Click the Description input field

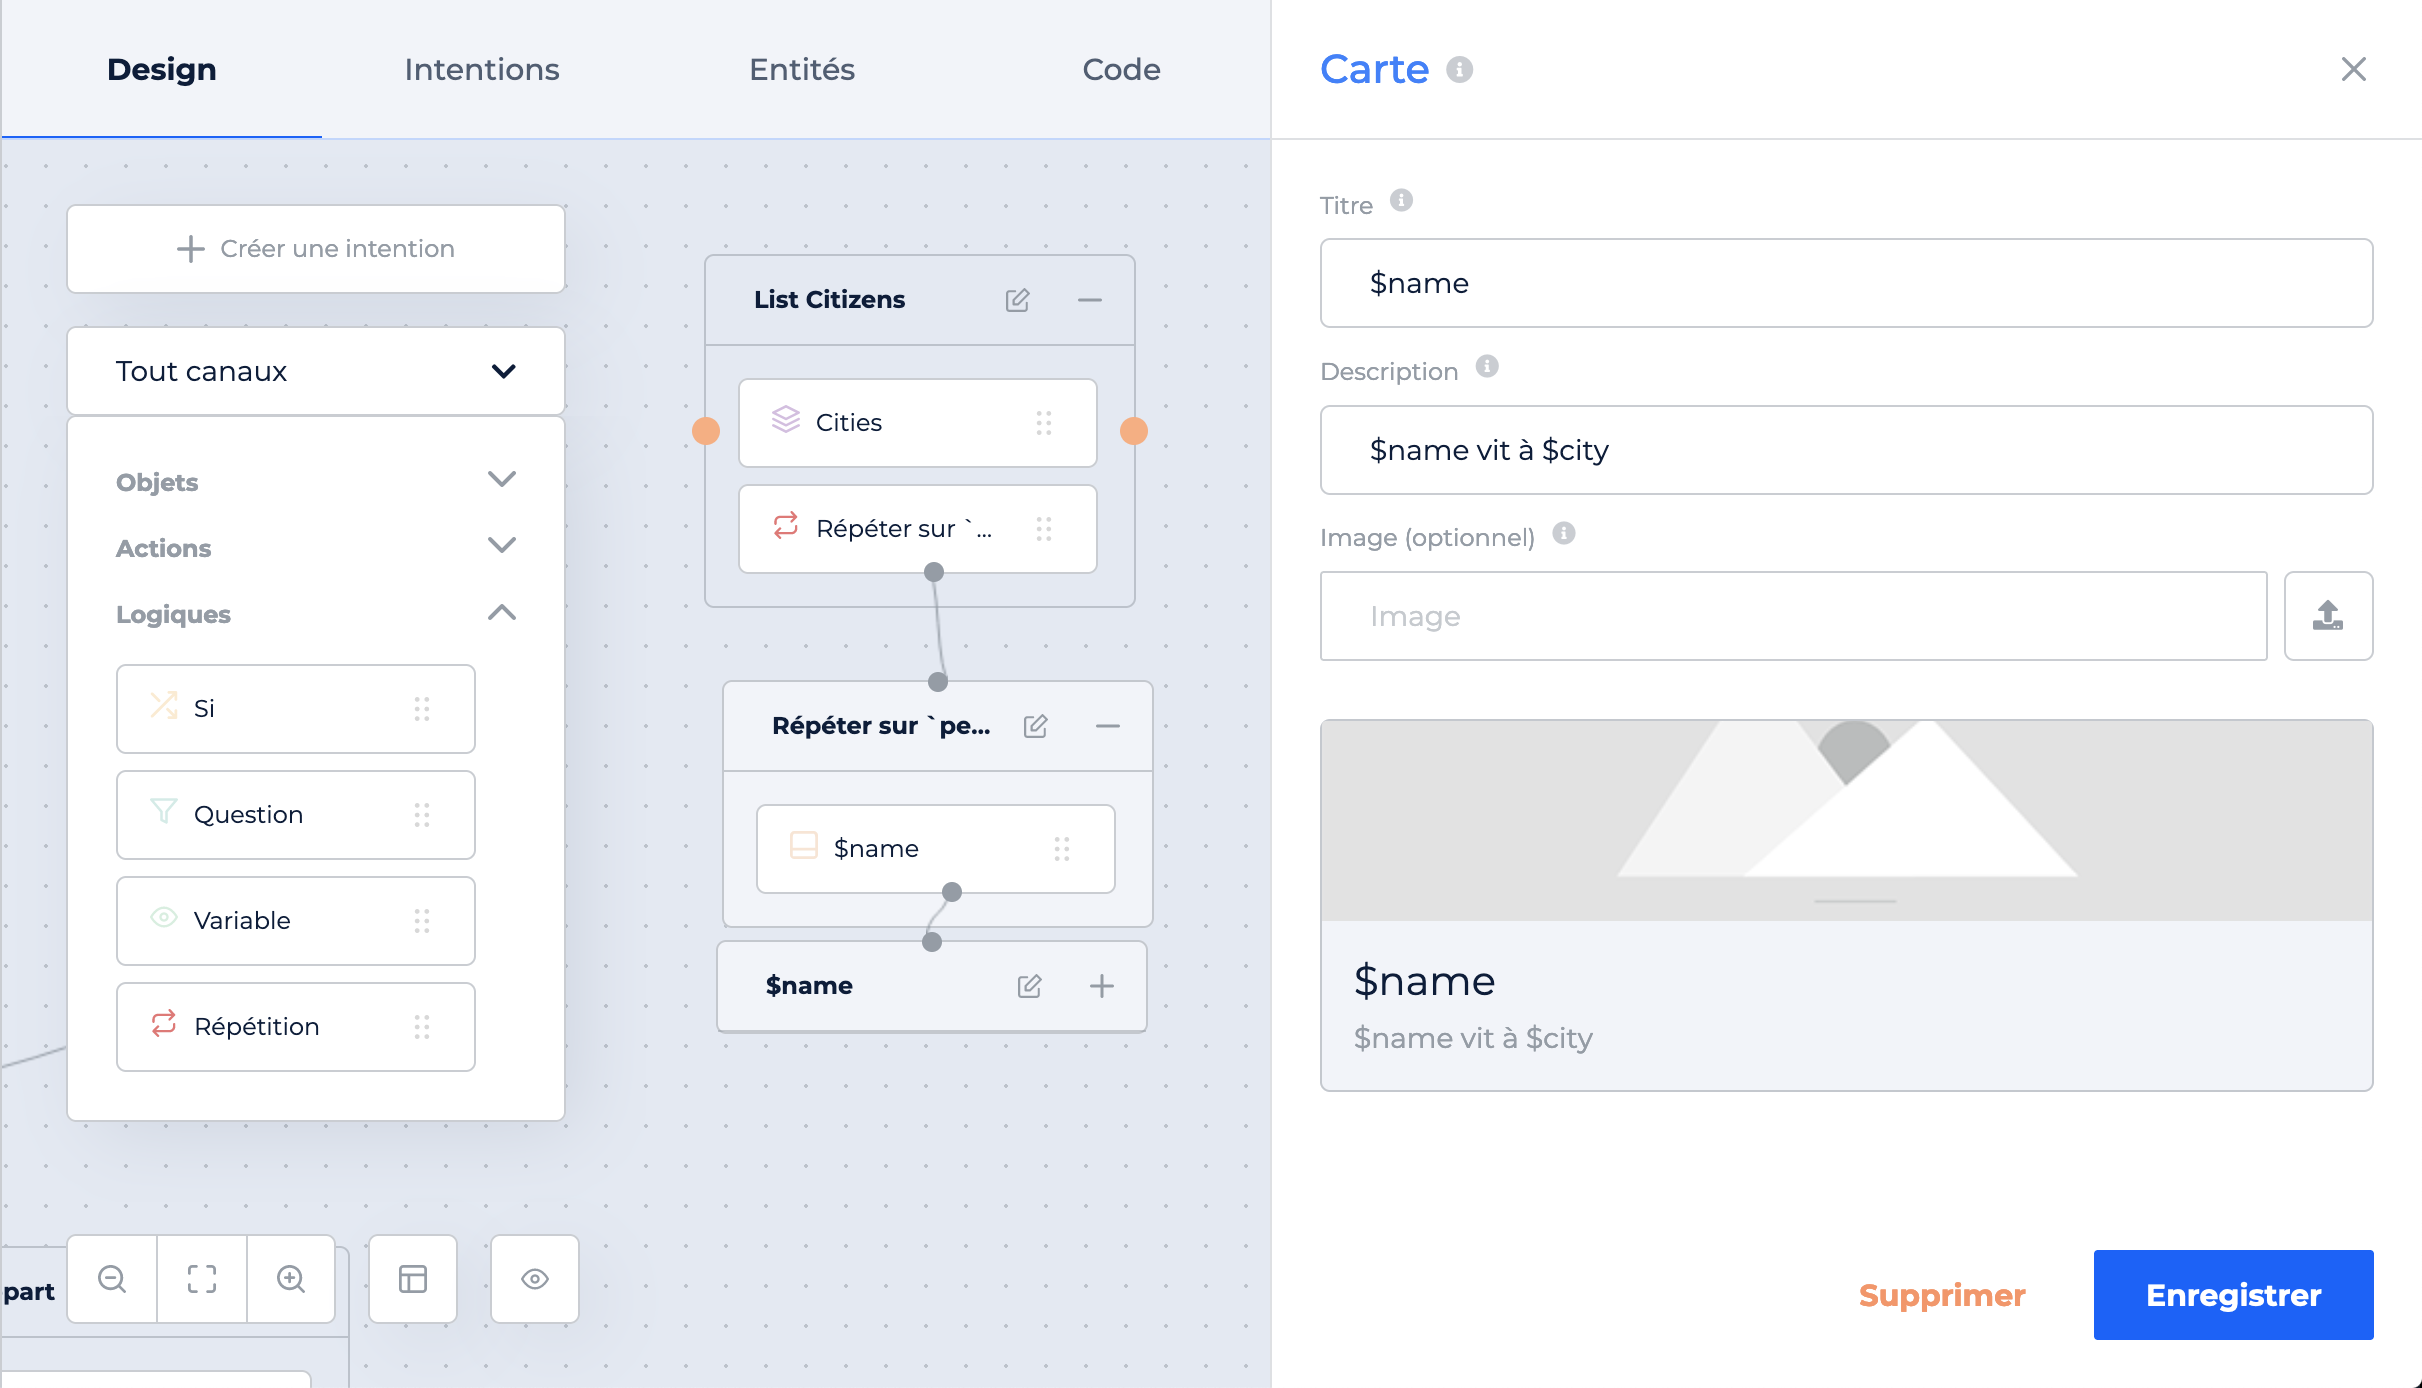click(1846, 450)
